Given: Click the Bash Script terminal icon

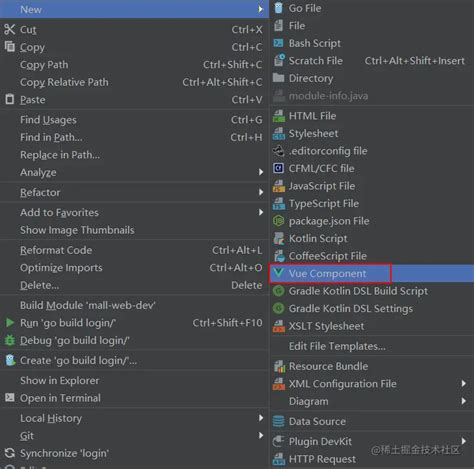Looking at the screenshot, I should [278, 43].
